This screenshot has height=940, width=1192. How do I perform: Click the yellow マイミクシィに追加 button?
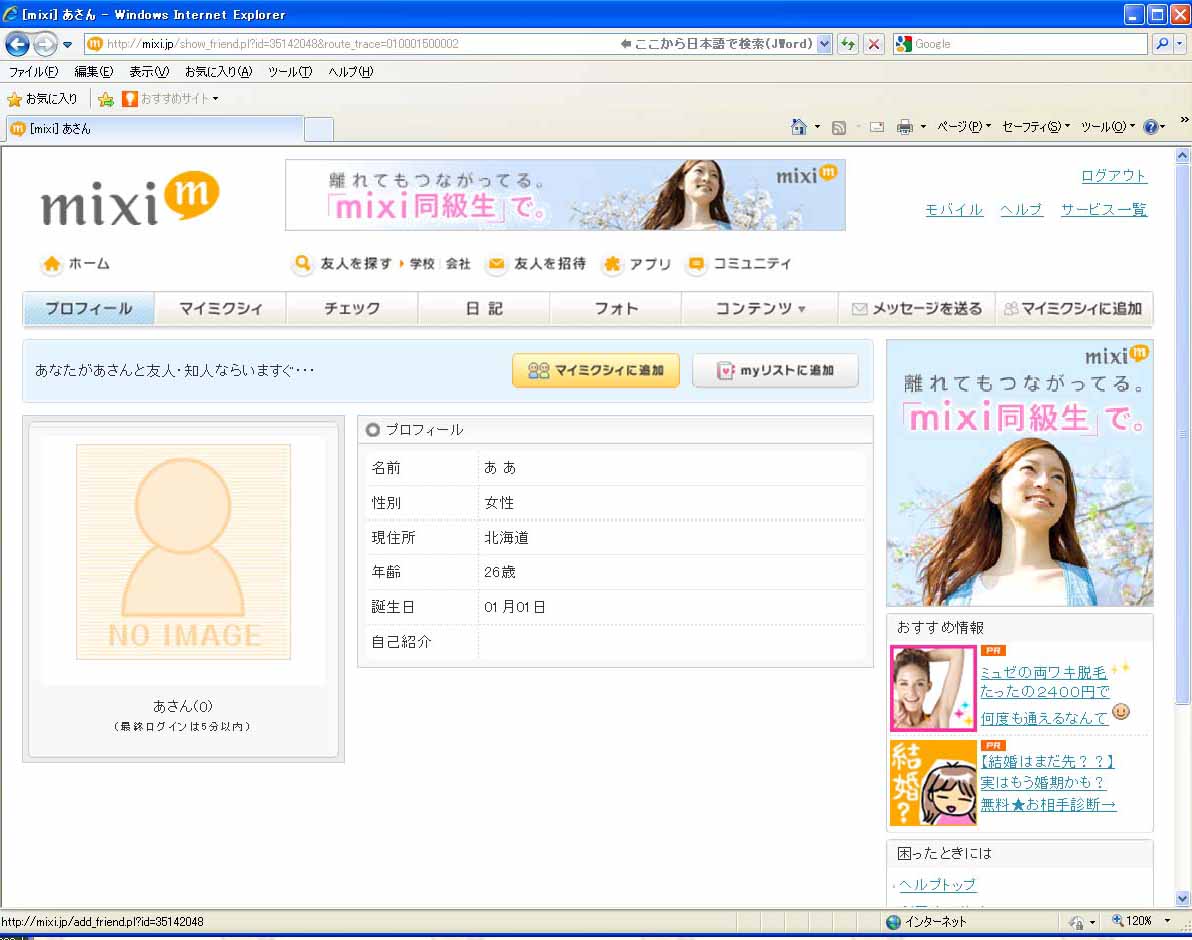pyautogui.click(x=596, y=371)
